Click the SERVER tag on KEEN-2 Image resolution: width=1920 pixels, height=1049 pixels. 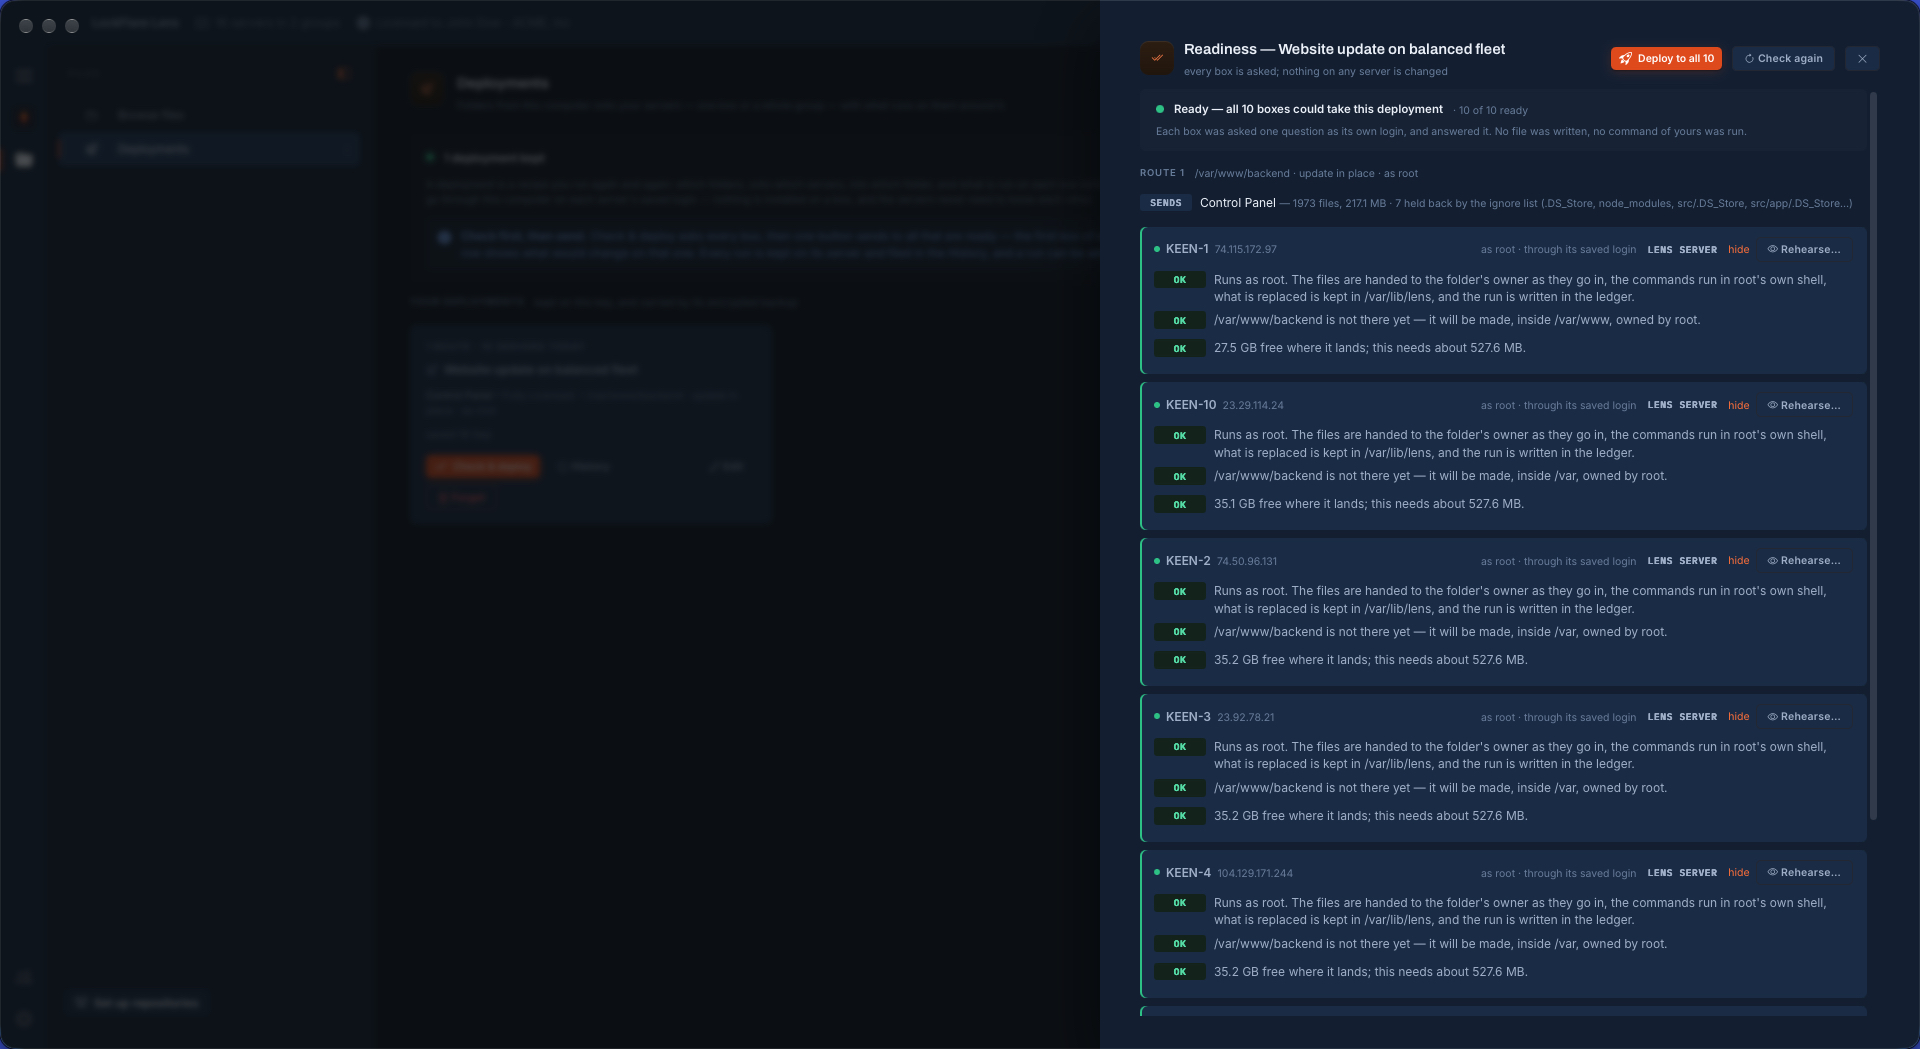pos(1698,561)
